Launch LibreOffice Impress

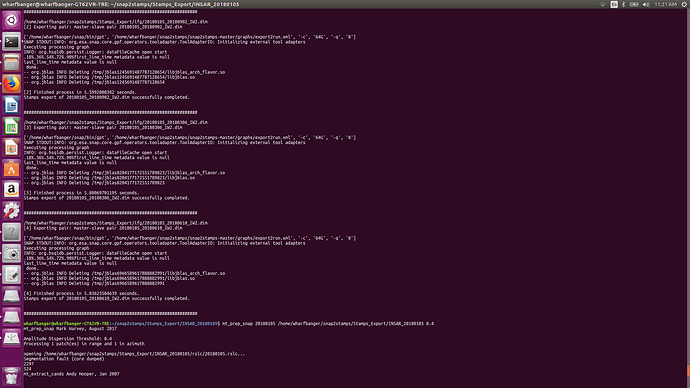tap(11, 147)
